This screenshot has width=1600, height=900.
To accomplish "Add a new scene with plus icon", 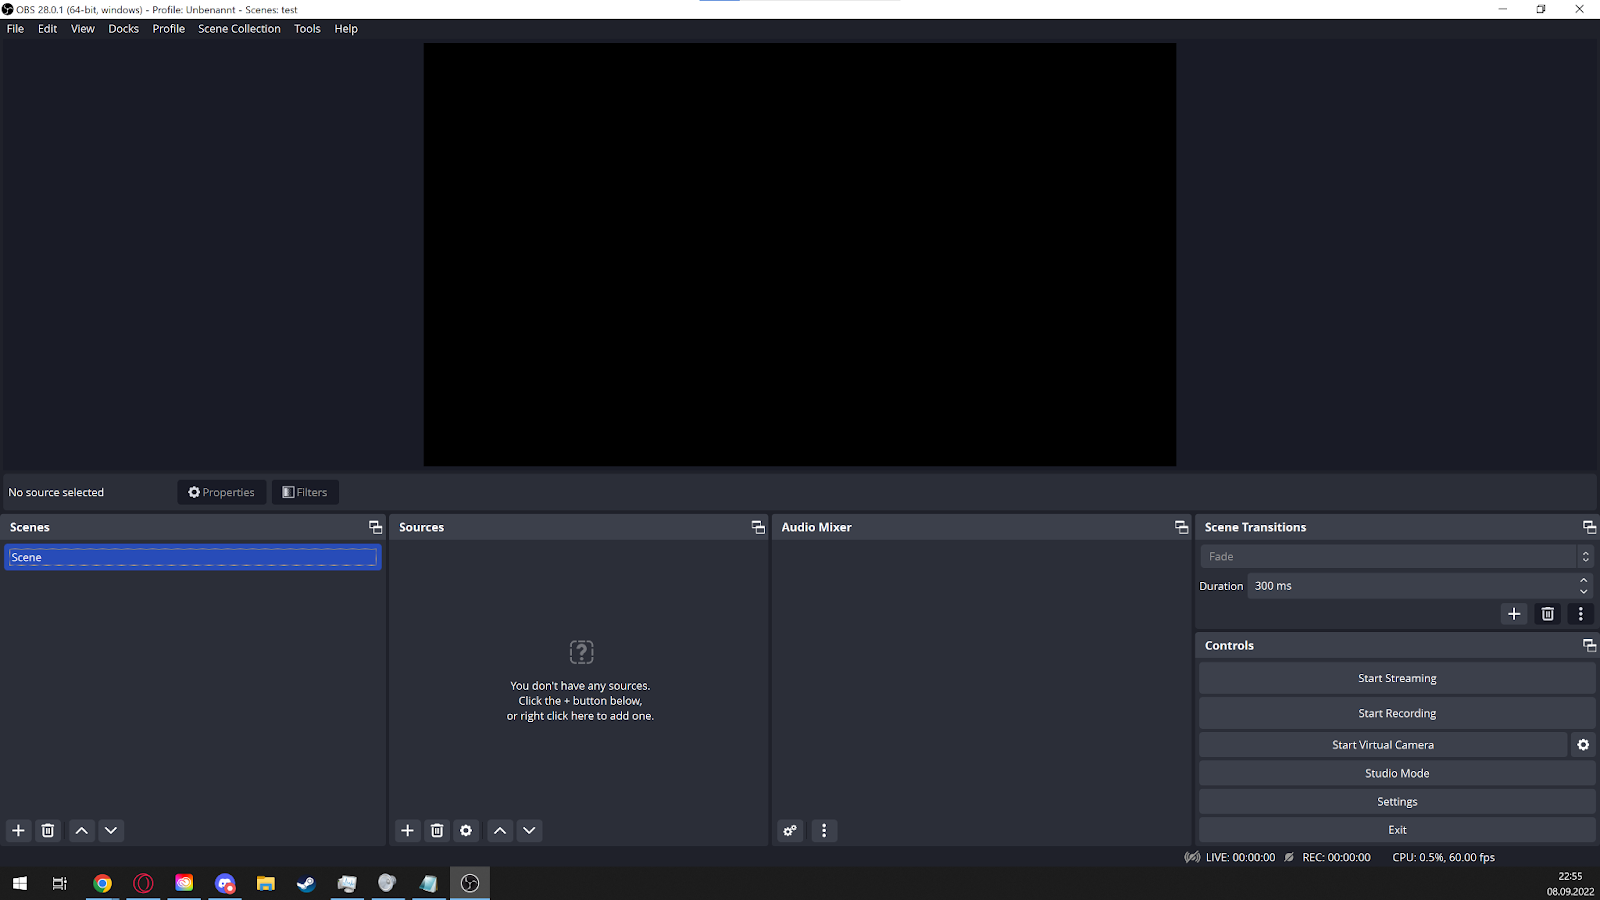I will (x=18, y=830).
